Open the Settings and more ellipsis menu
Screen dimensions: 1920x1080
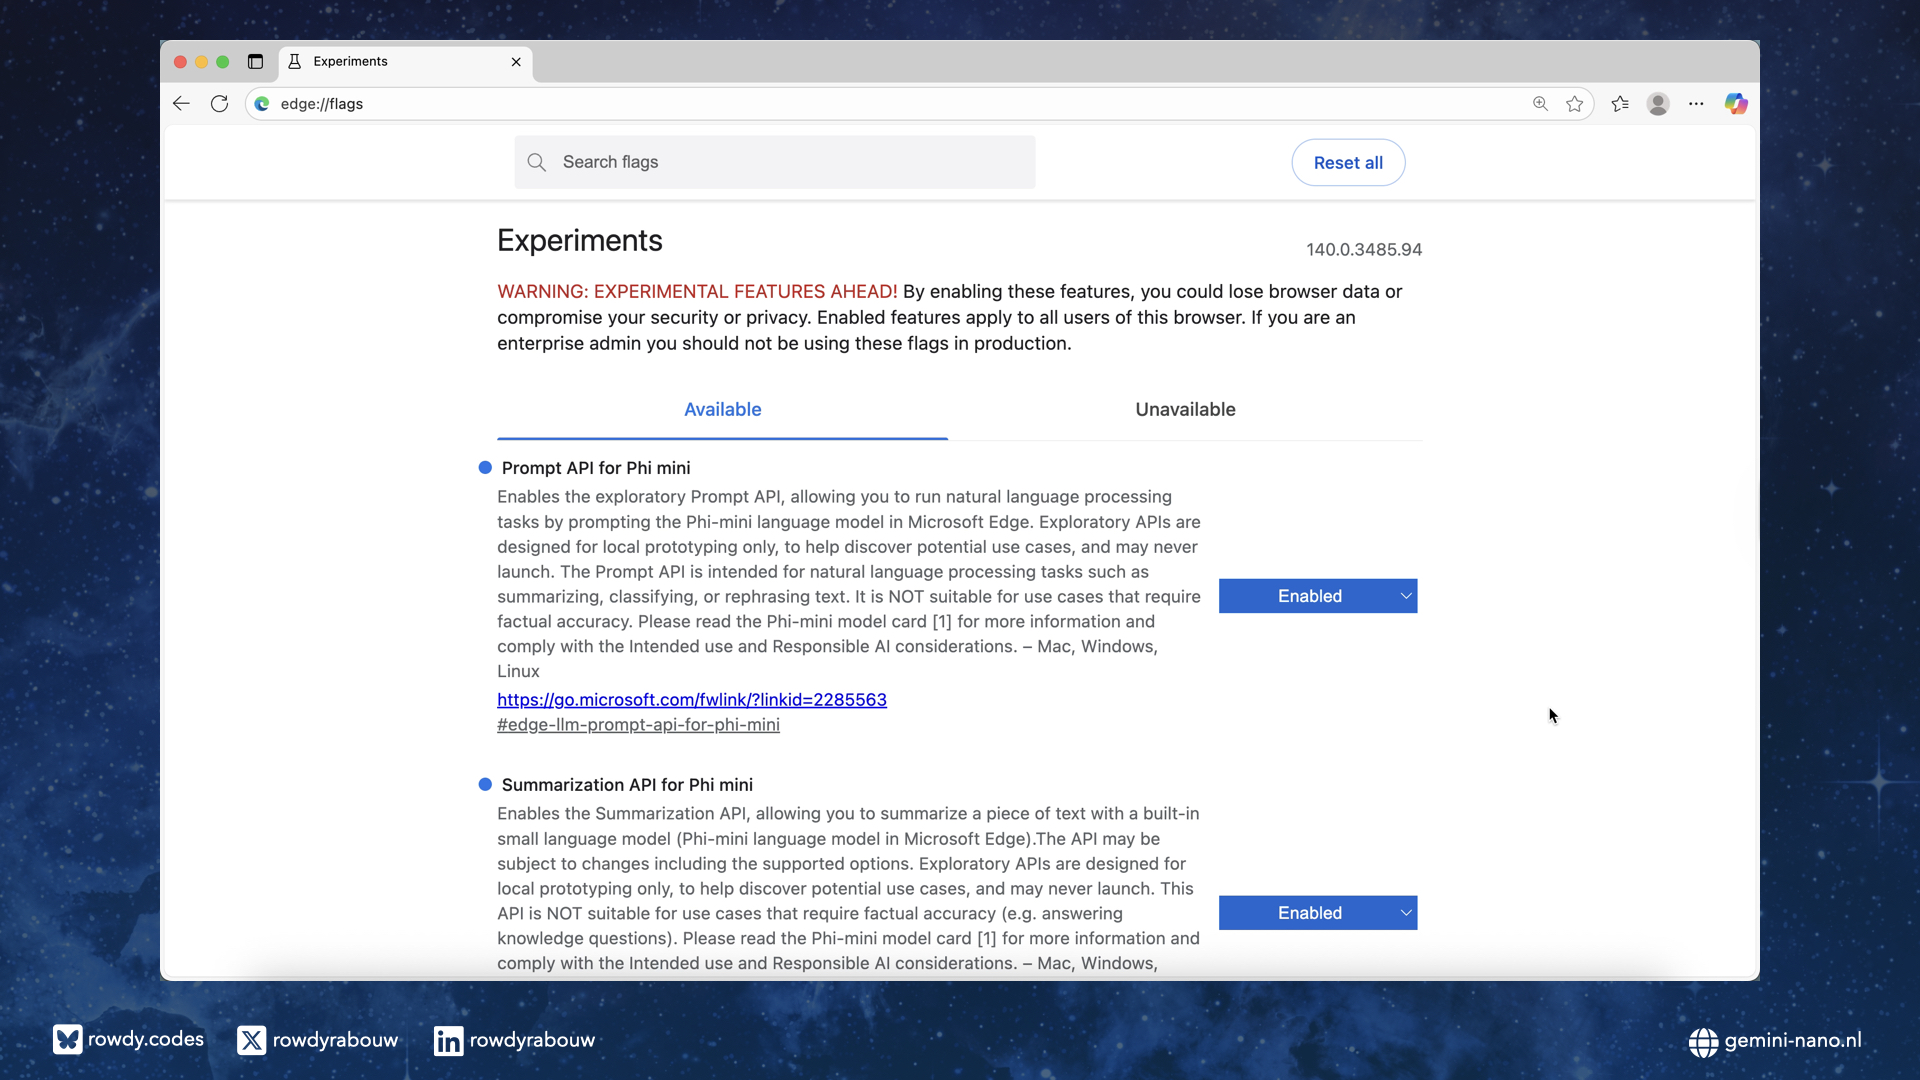(x=1696, y=104)
